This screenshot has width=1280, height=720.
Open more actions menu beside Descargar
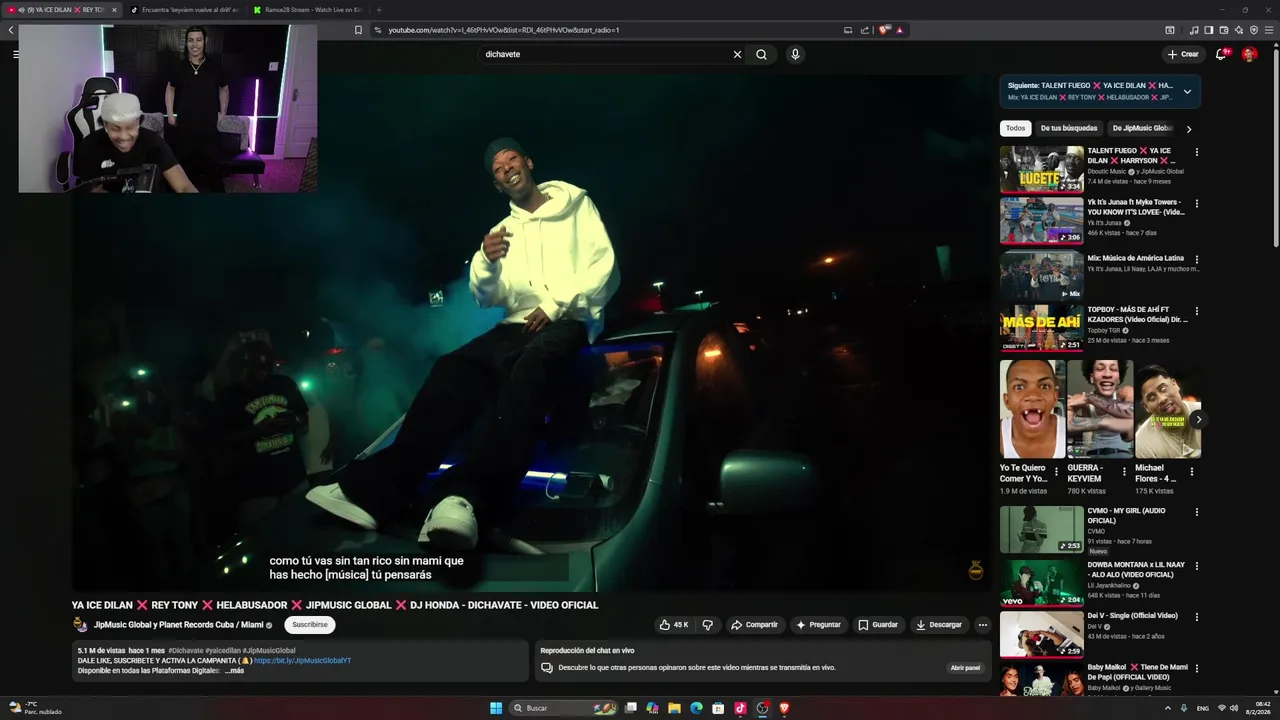coord(983,625)
